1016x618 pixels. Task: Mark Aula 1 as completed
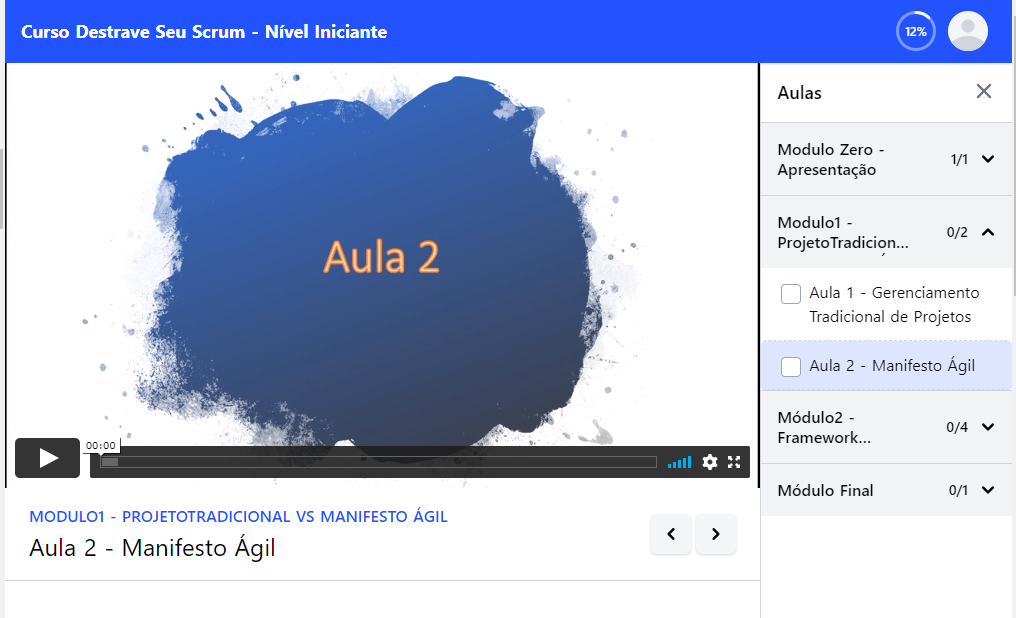coord(791,294)
